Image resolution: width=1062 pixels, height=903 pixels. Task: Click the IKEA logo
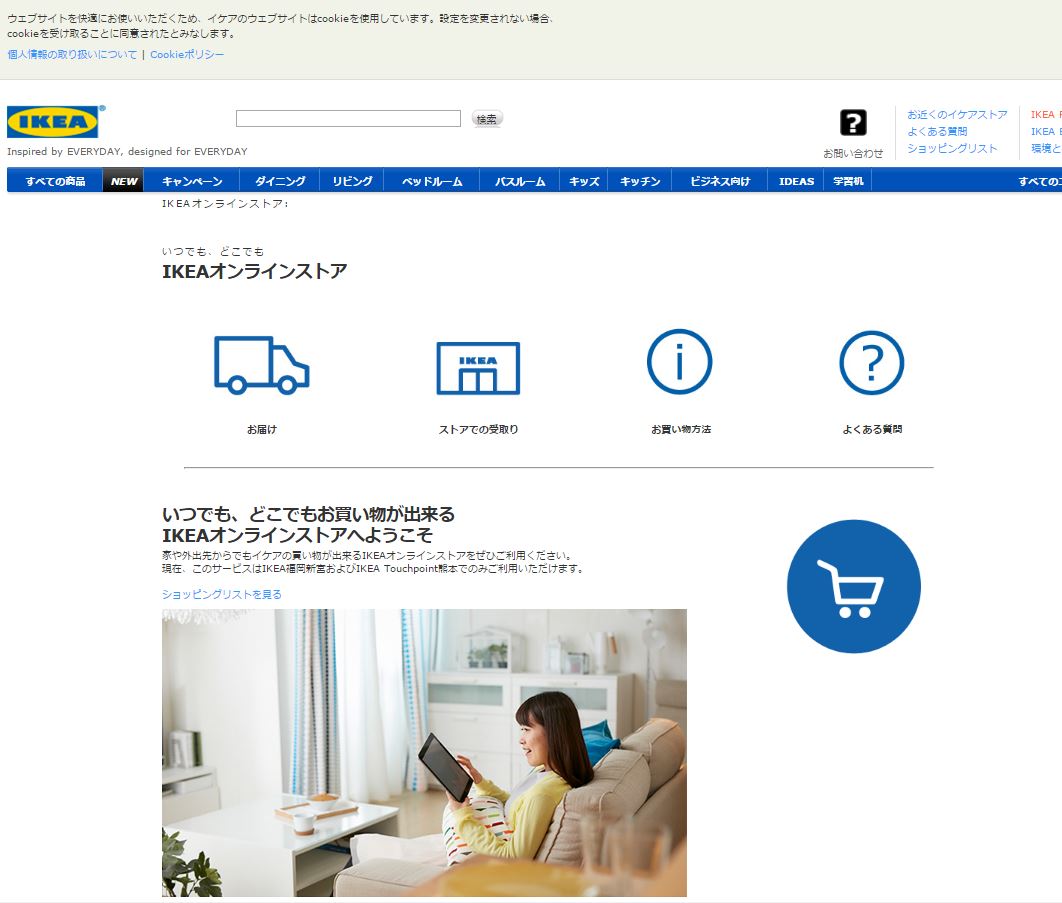[x=53, y=122]
